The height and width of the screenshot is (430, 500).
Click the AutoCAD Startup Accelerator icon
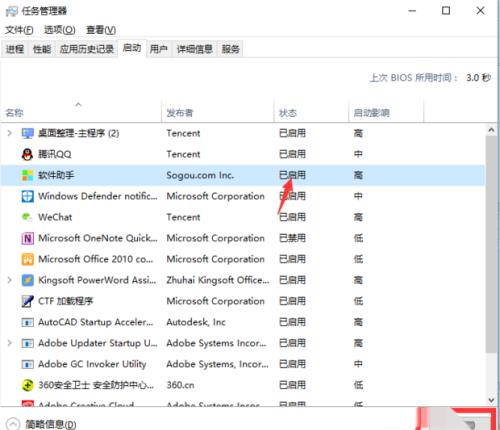(x=27, y=322)
